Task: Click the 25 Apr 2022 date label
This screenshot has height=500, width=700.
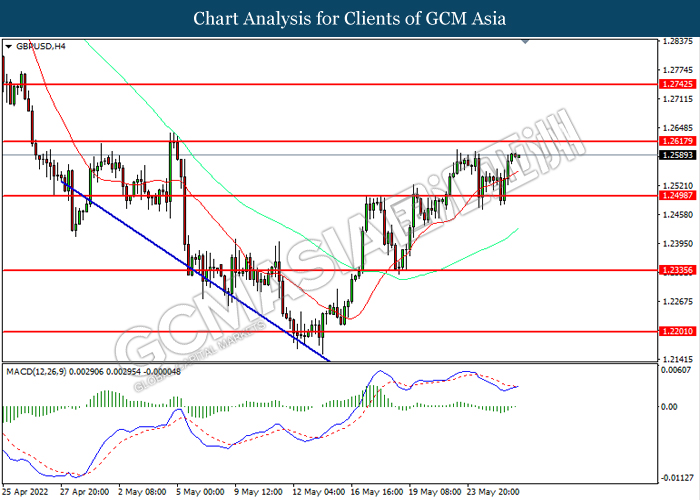Action: point(25,492)
